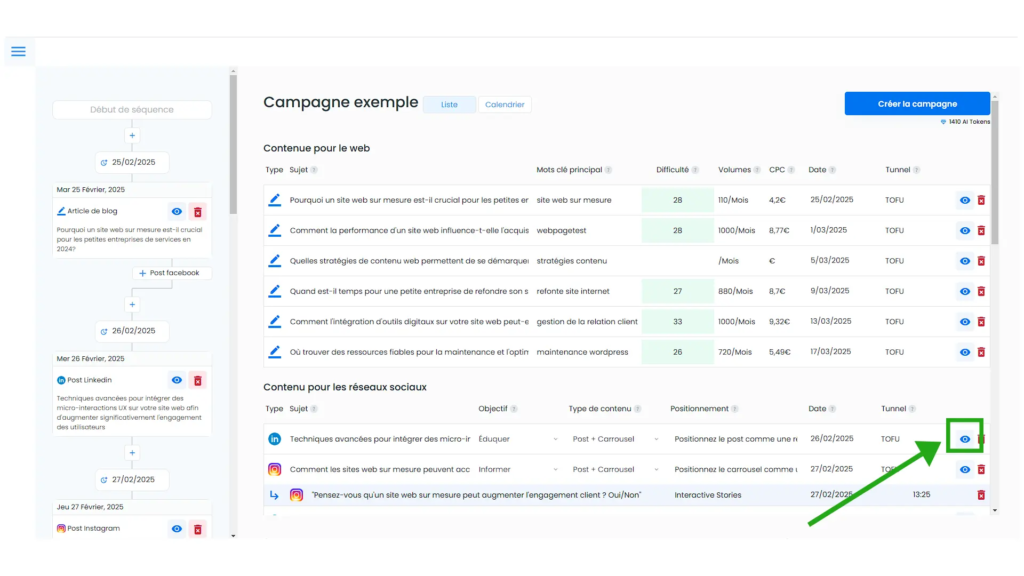Click the Créer la campagne button

(917, 104)
